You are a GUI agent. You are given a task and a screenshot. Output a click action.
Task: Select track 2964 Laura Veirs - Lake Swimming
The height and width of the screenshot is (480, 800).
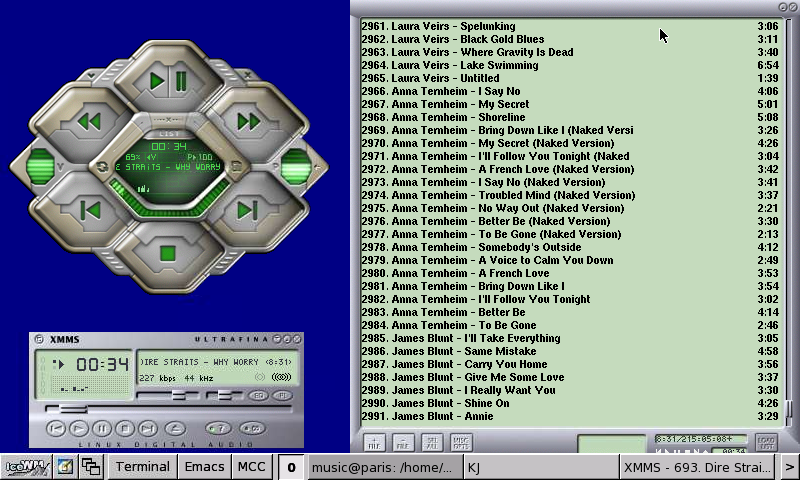click(x=570, y=65)
